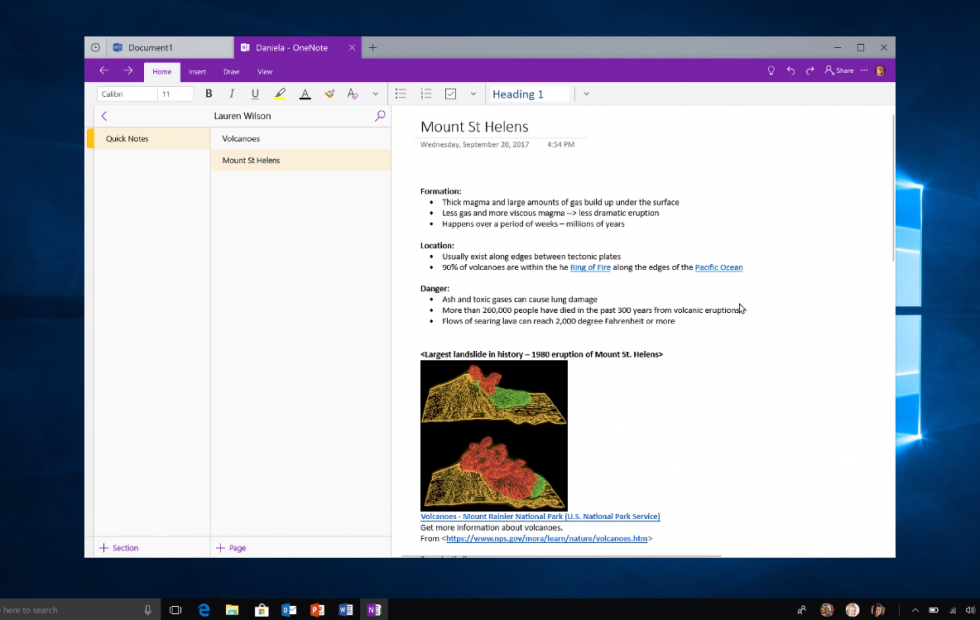Open Outlook from the taskbar
980x620 pixels.
pyautogui.click(x=289, y=610)
